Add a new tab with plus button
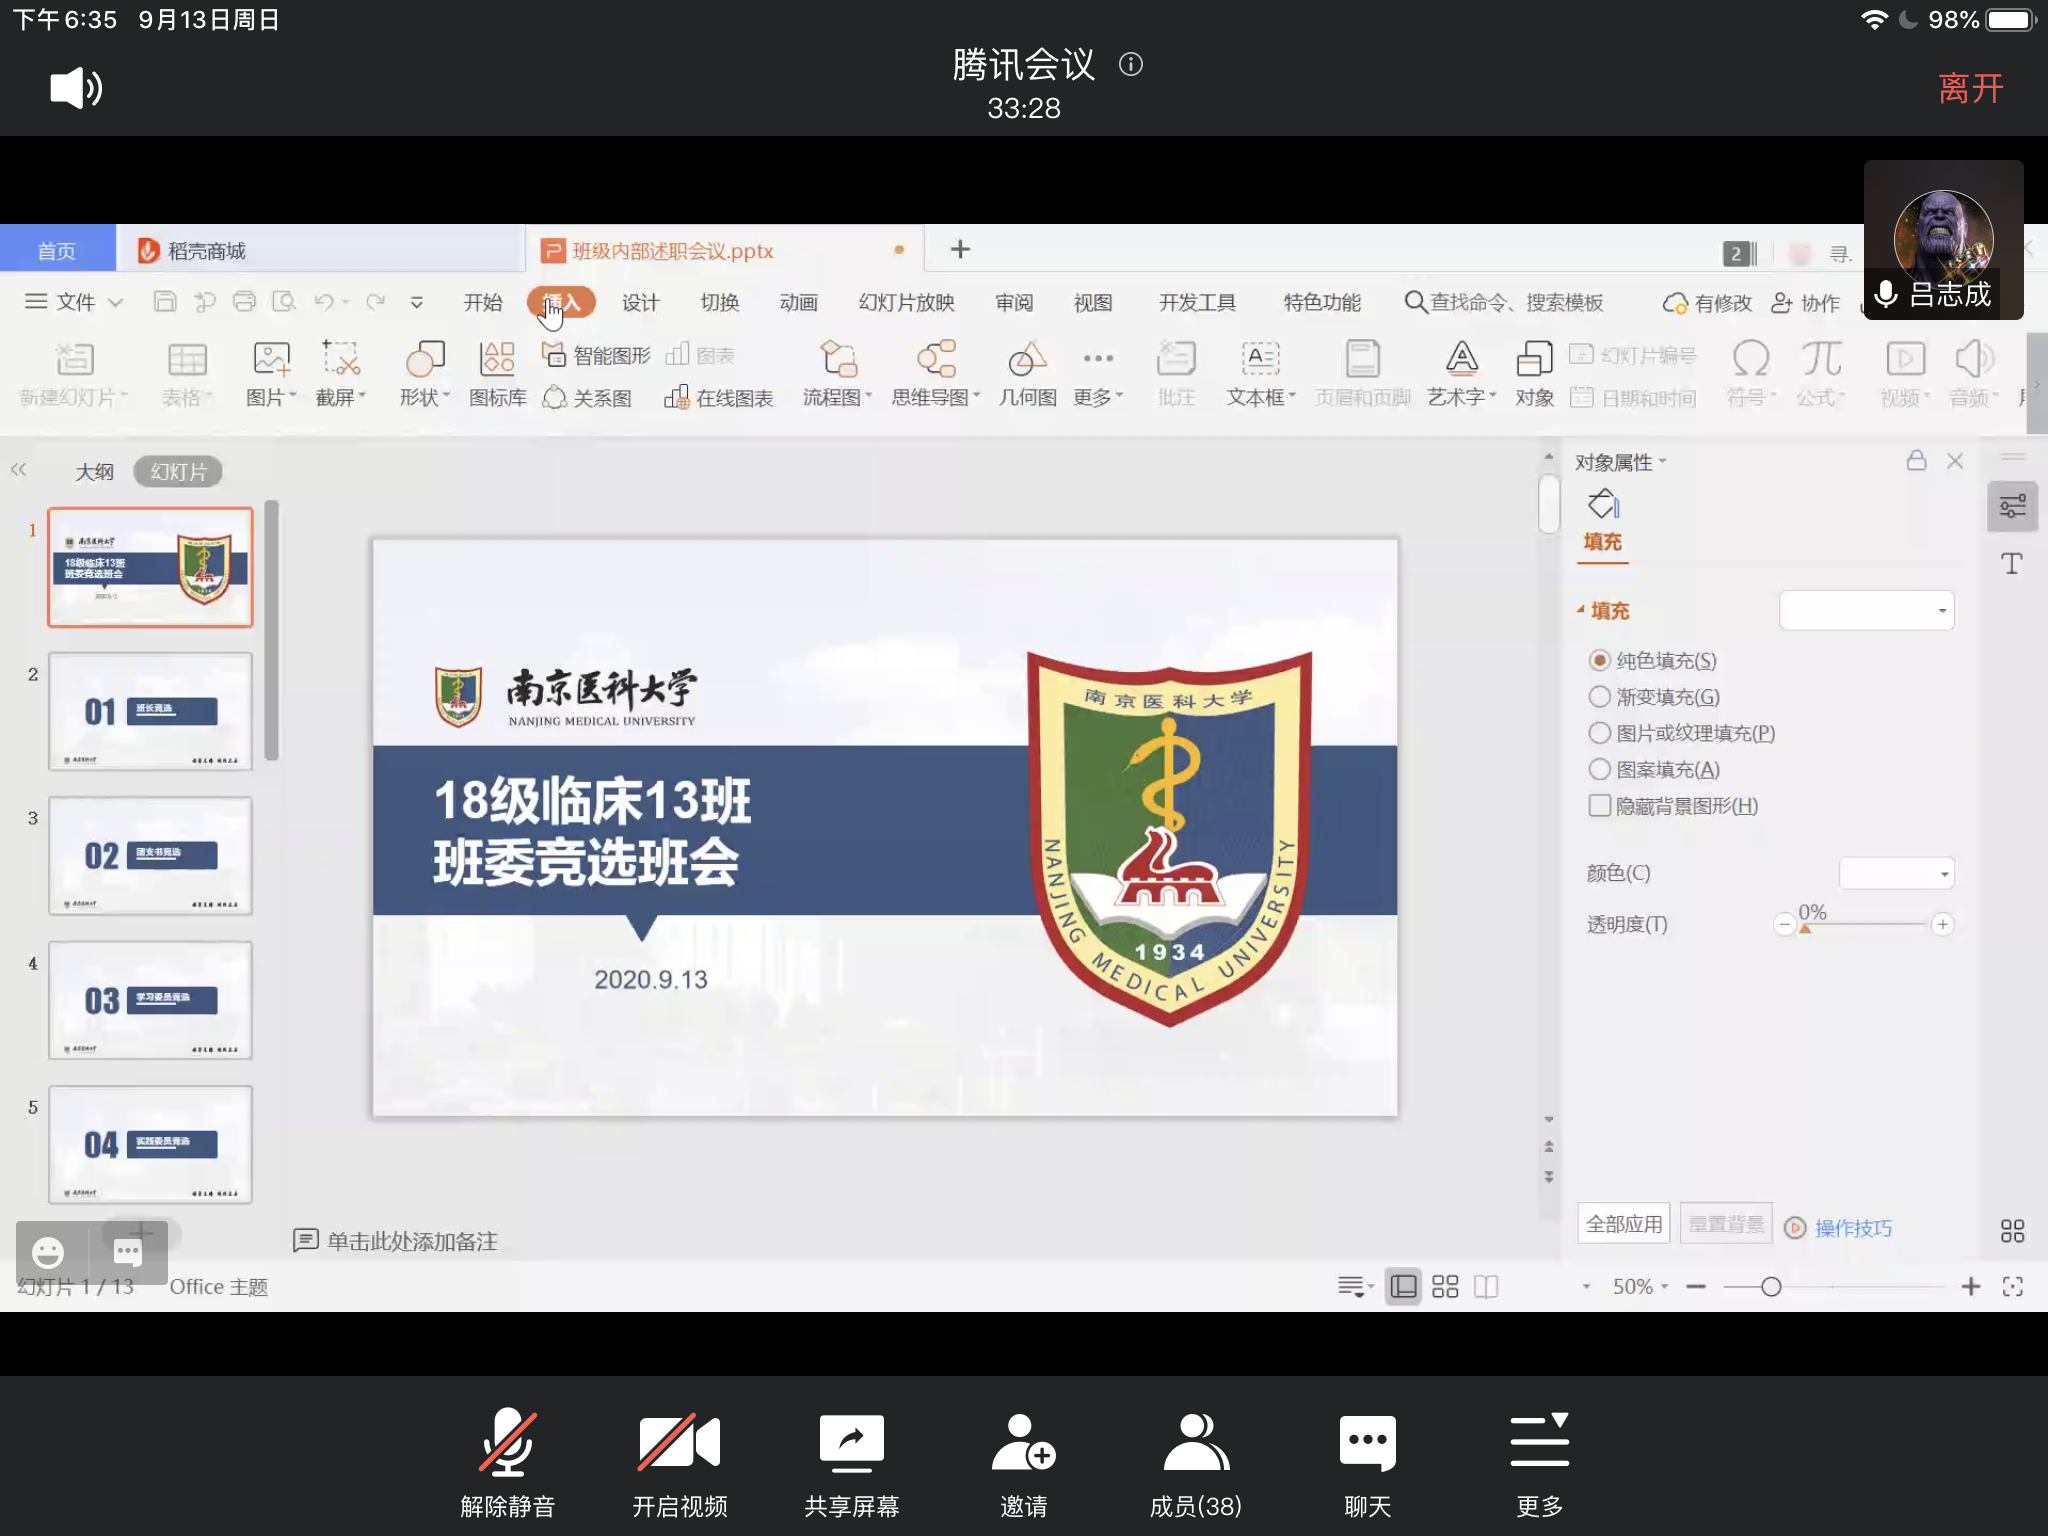Screen dimensions: 2048x1536 coord(960,249)
